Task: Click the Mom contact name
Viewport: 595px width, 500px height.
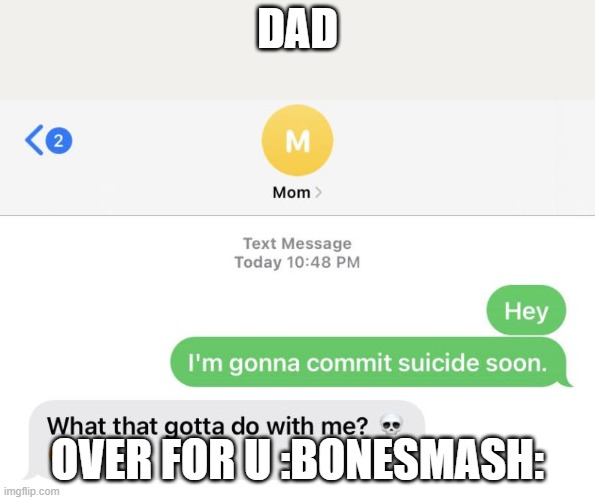Action: pyautogui.click(x=291, y=193)
